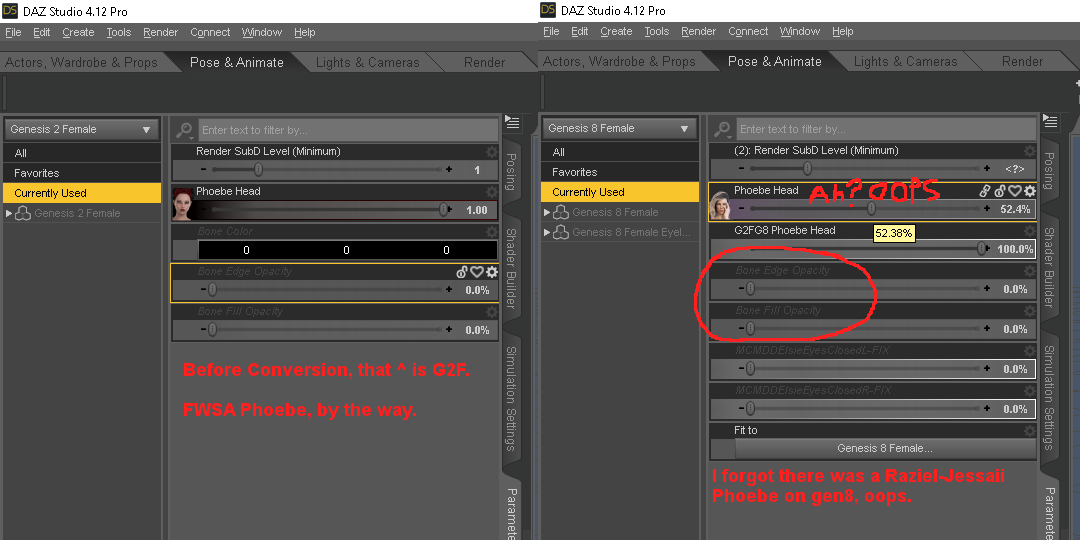Click plus on Phoebe Head slider in Genesis 8 window
1080x540 pixels.
click(x=987, y=208)
